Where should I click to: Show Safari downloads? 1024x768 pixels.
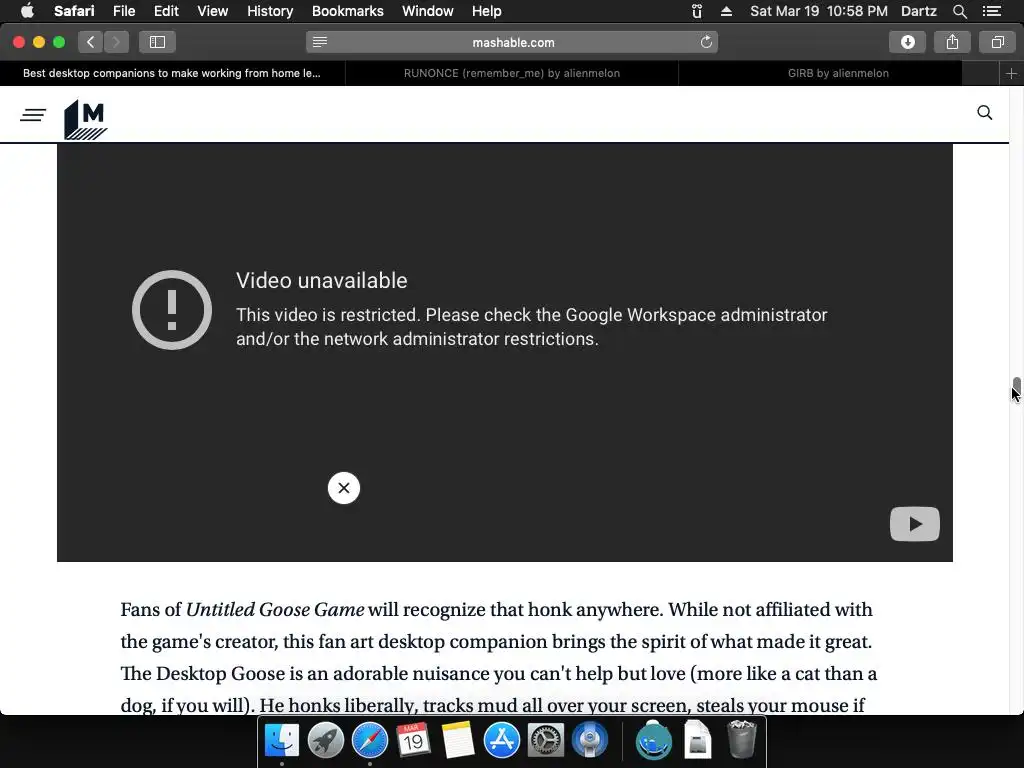[907, 42]
